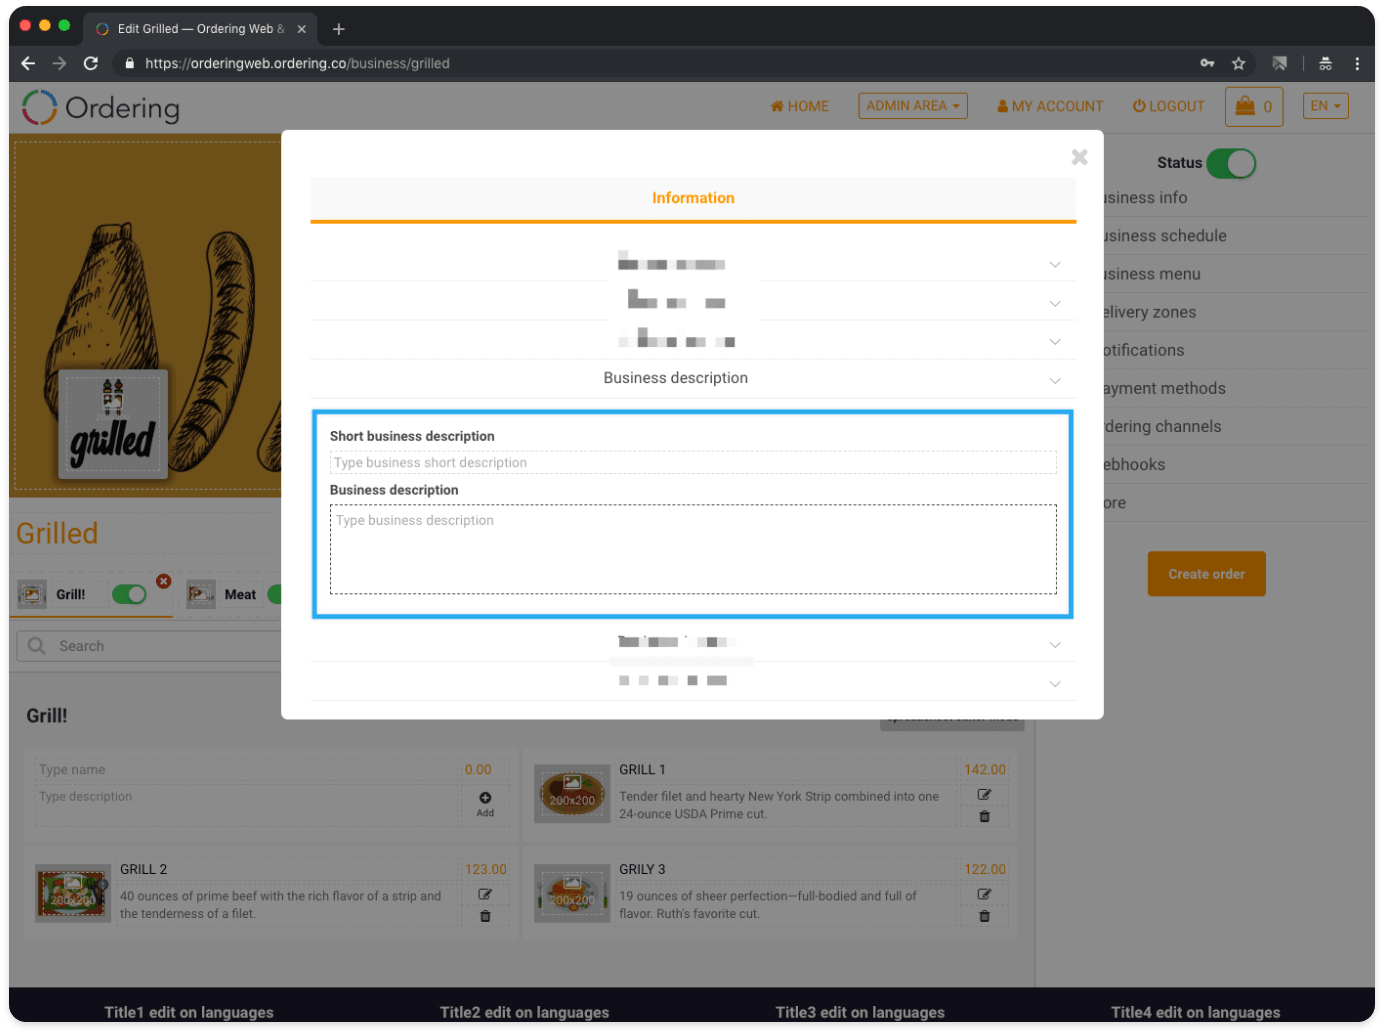
Task: Go forward in browser history
Action: [x=60, y=63]
